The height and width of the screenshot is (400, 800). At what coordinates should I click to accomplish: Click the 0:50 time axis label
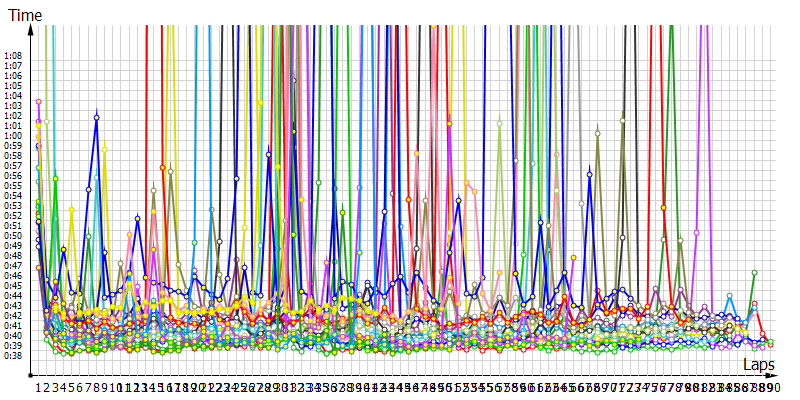pyautogui.click(x=13, y=236)
